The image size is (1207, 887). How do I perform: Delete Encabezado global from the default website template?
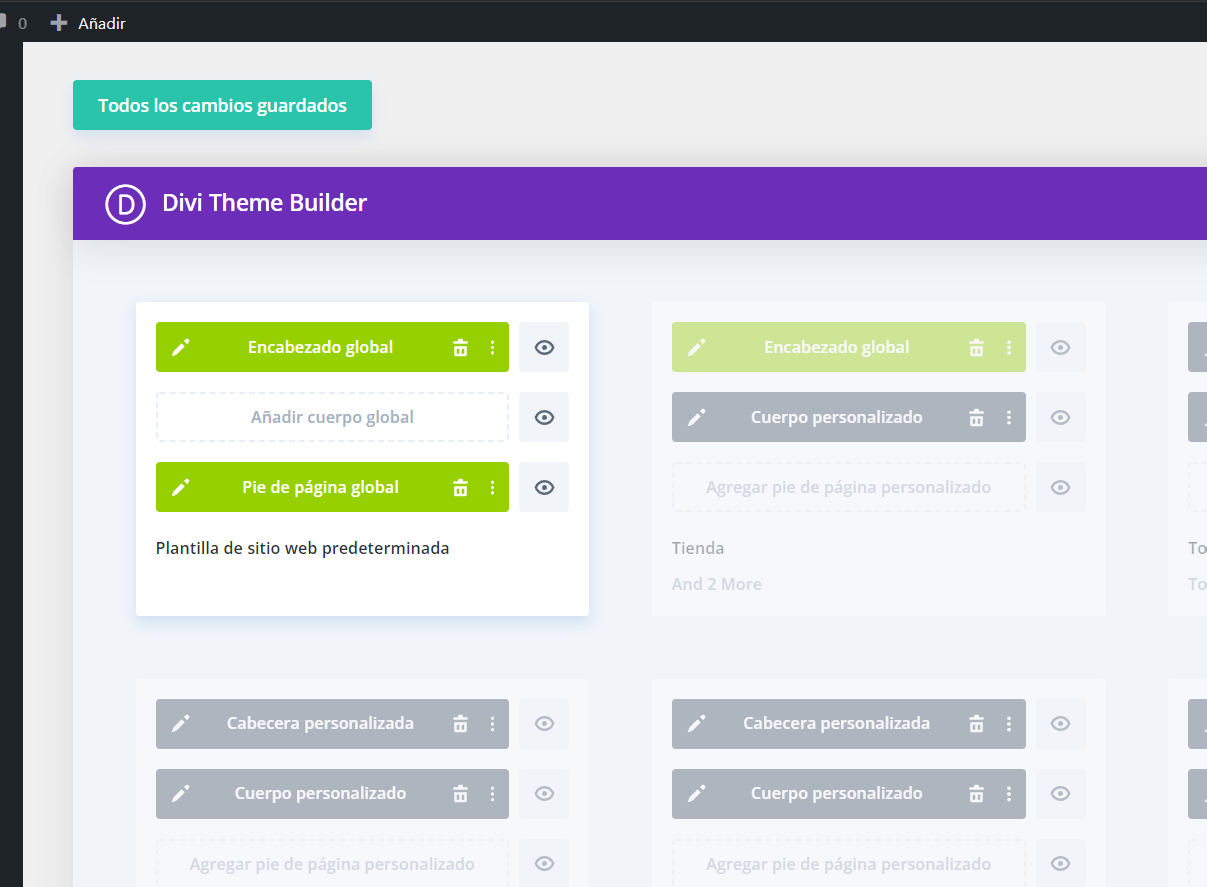tap(460, 347)
